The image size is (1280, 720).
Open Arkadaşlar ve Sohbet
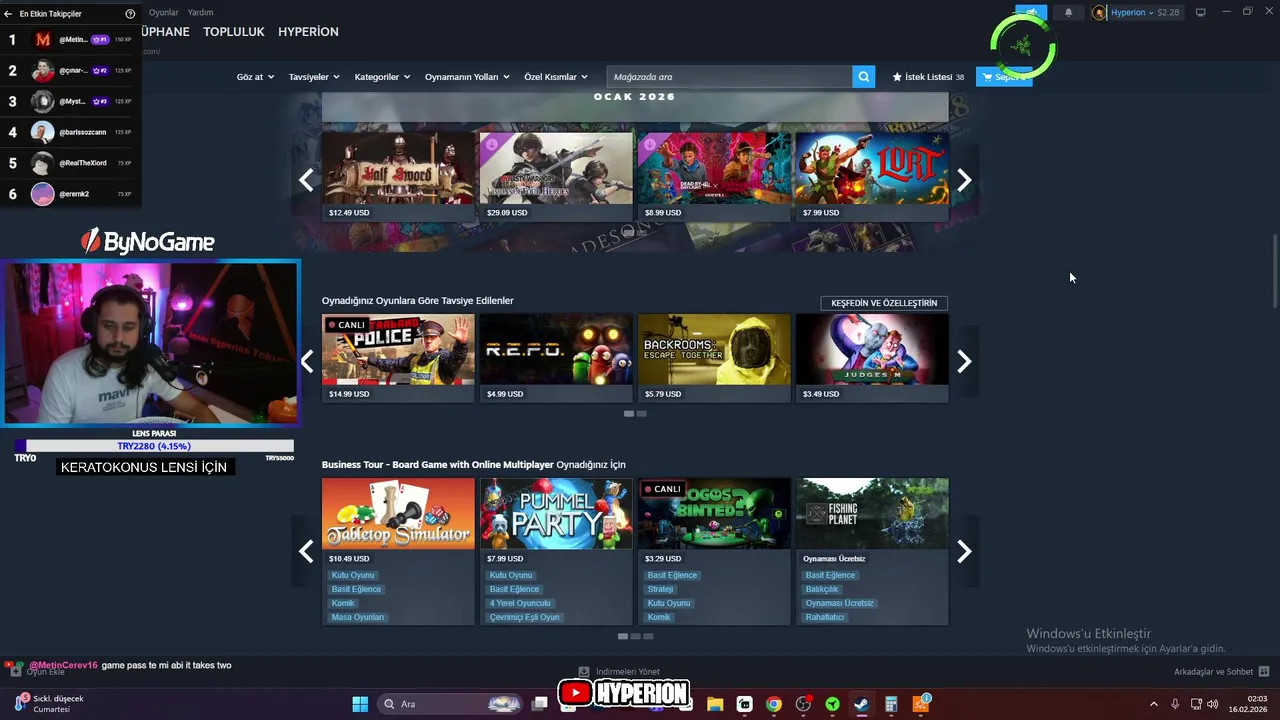(x=1214, y=672)
